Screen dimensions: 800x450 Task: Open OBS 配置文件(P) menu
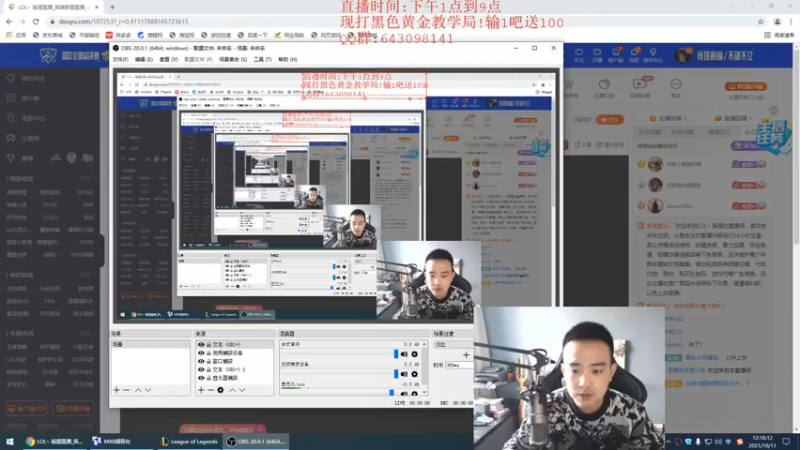pyautogui.click(x=198, y=60)
